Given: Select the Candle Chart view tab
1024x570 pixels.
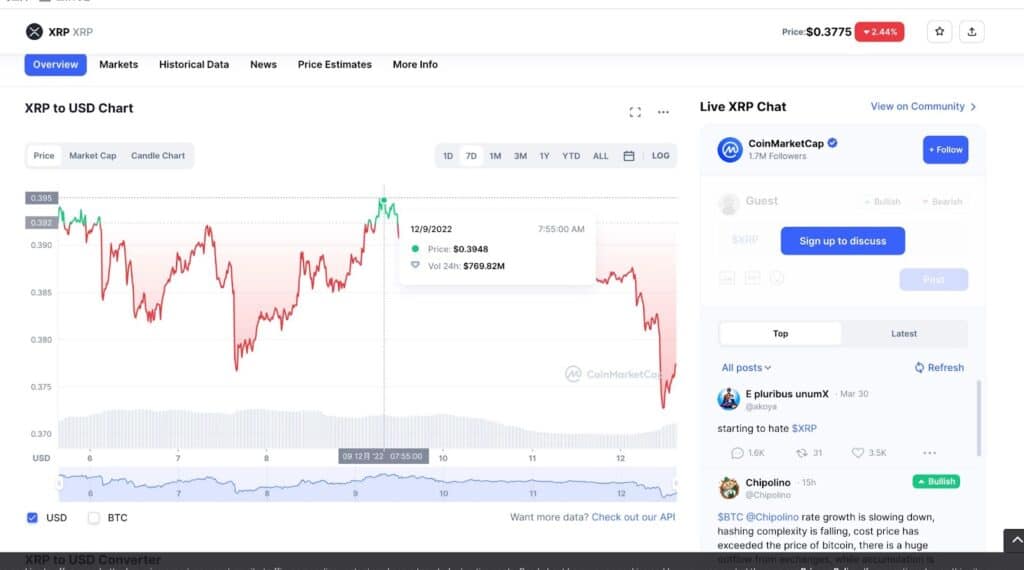Looking at the screenshot, I should coord(158,156).
